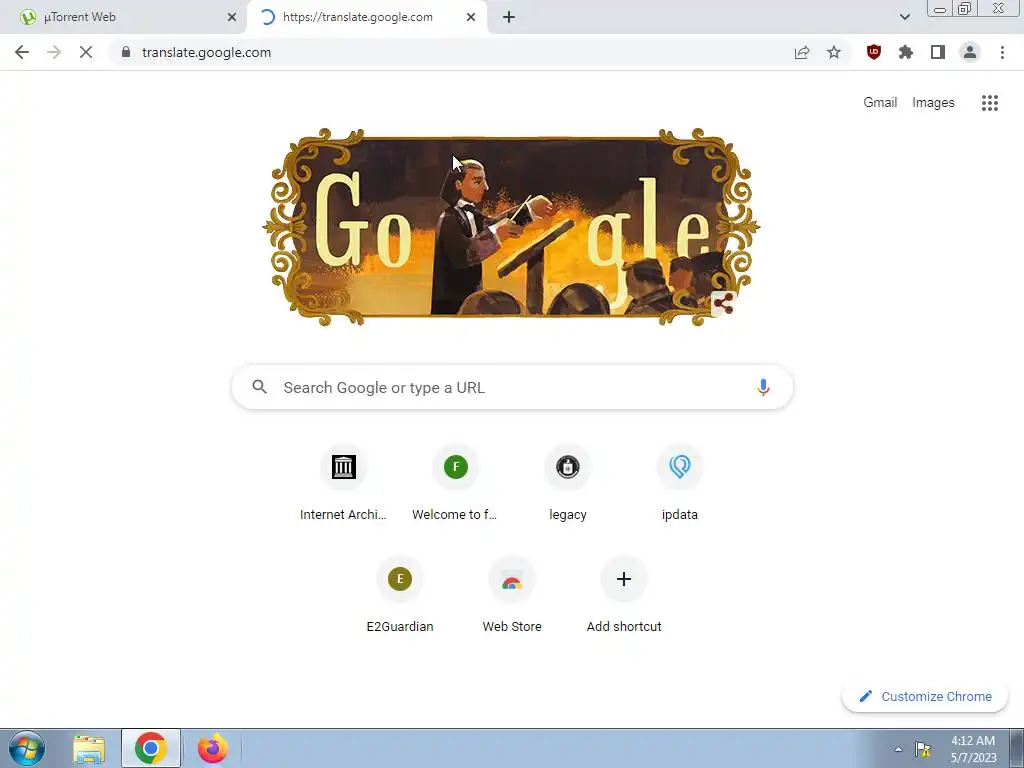Click the Customize Chrome button
Image resolution: width=1024 pixels, height=768 pixels.
925,697
